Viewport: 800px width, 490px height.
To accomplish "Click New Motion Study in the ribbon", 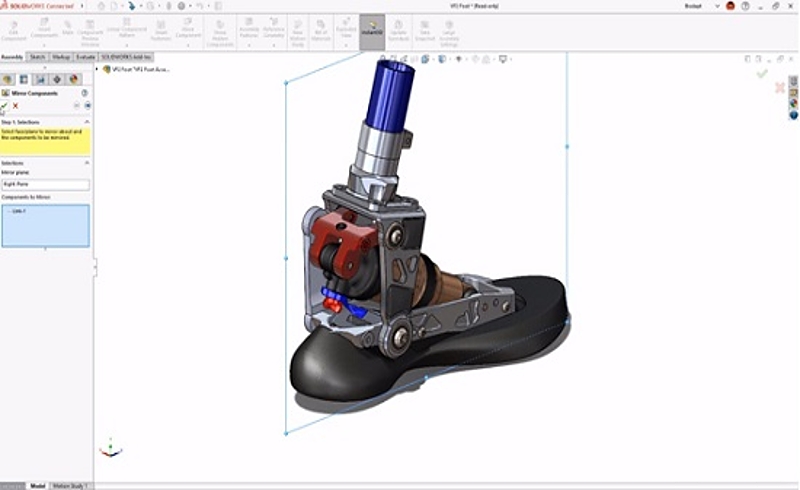I will [x=297, y=34].
